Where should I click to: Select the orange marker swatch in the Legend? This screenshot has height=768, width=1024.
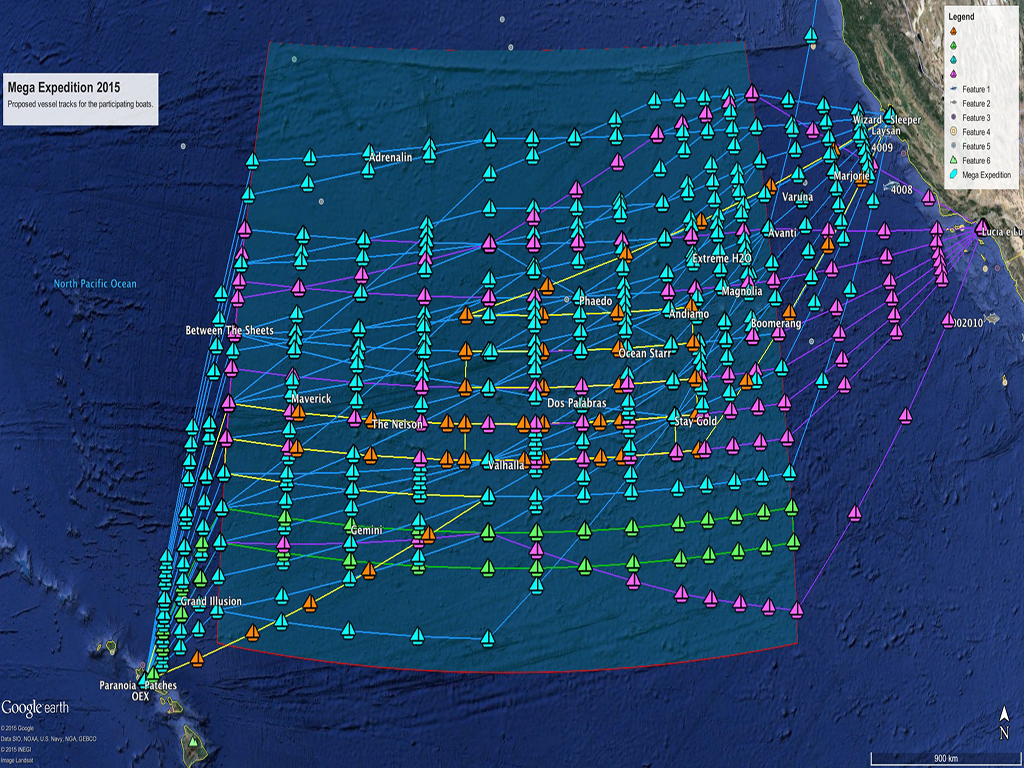click(953, 32)
